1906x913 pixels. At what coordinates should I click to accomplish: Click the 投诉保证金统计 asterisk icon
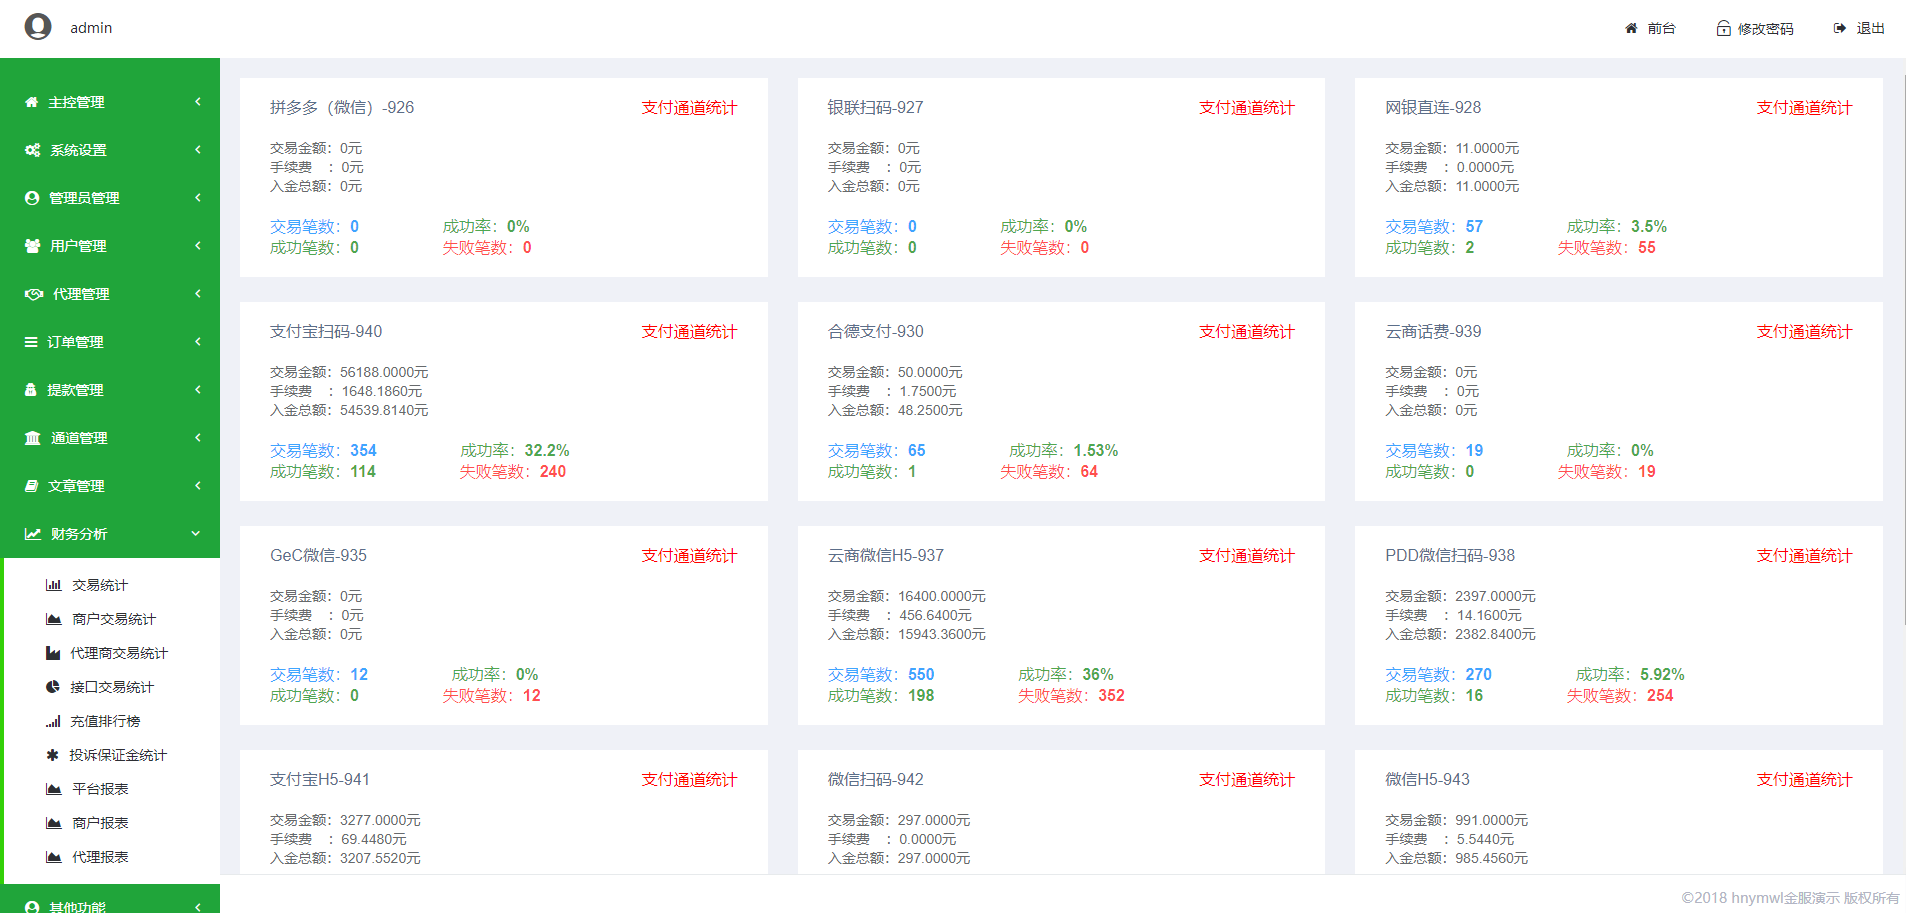[x=53, y=755]
